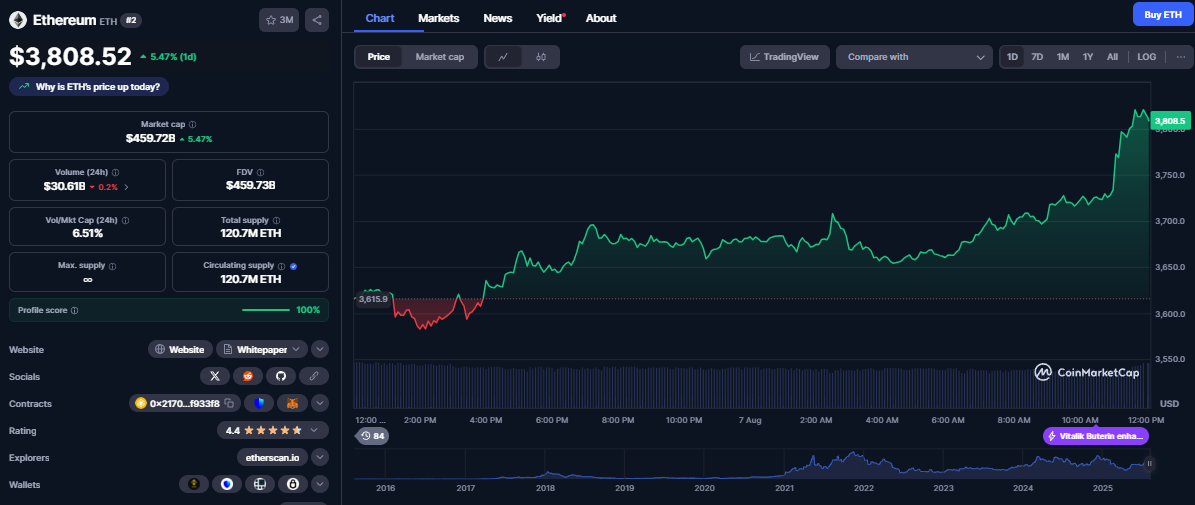
Task: Click the #2 rank badge
Action: coord(131,21)
